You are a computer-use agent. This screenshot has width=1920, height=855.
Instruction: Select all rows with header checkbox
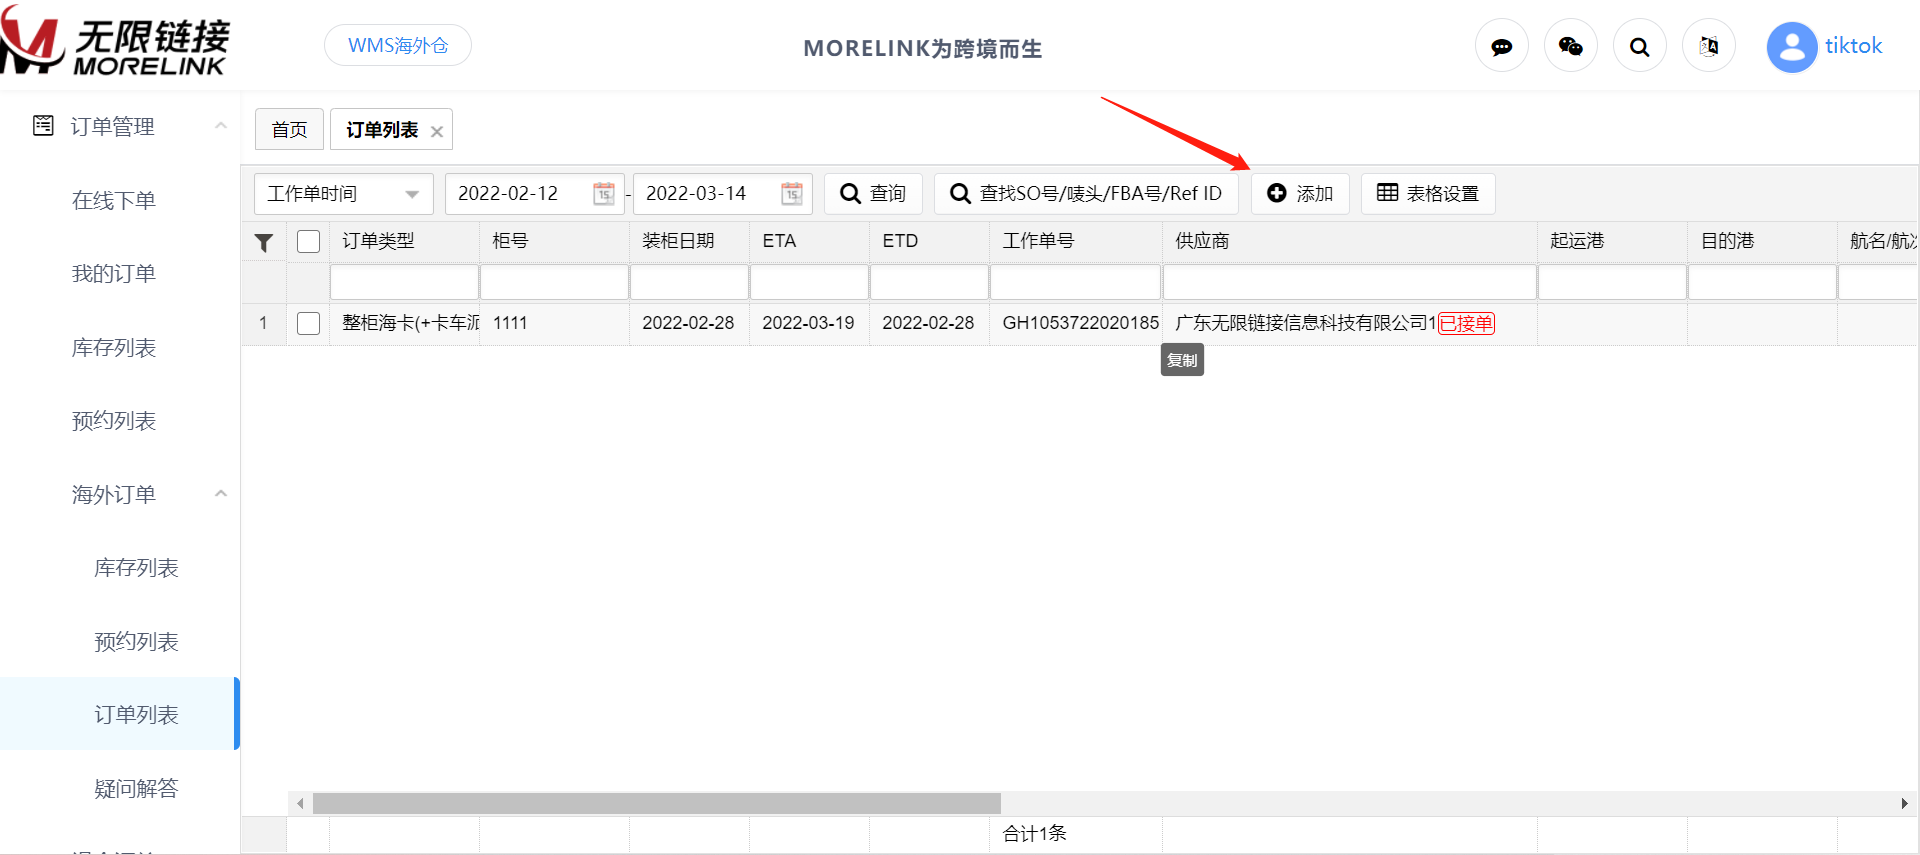[309, 241]
